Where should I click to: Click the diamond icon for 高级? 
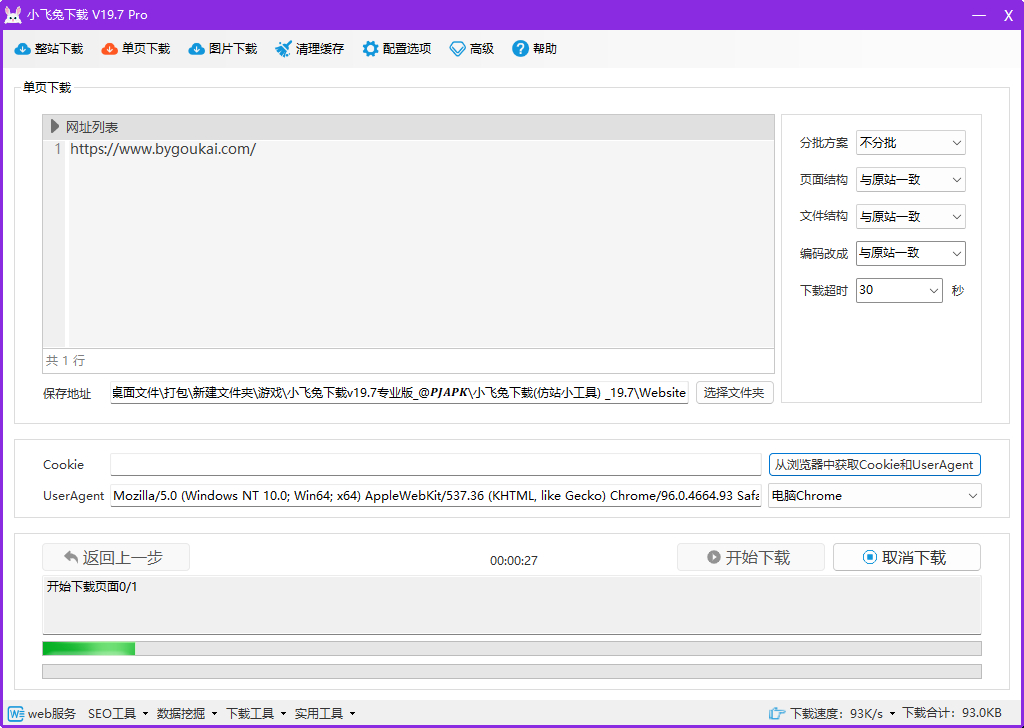point(458,49)
